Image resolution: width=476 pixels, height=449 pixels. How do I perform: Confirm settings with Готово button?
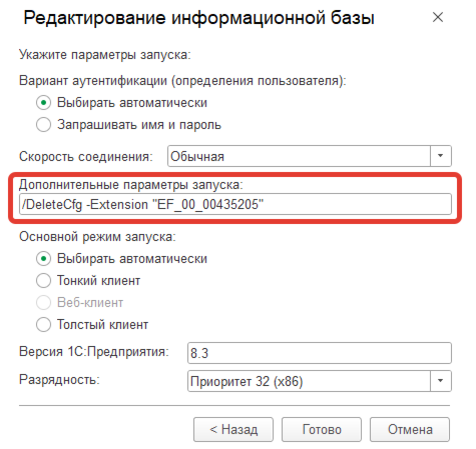322,429
